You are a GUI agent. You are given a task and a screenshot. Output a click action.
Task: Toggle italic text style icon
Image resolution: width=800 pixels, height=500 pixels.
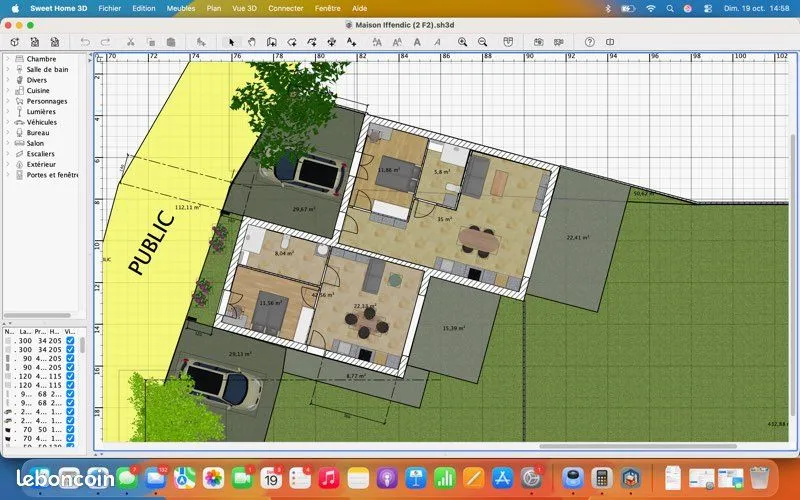pyautogui.click(x=437, y=42)
